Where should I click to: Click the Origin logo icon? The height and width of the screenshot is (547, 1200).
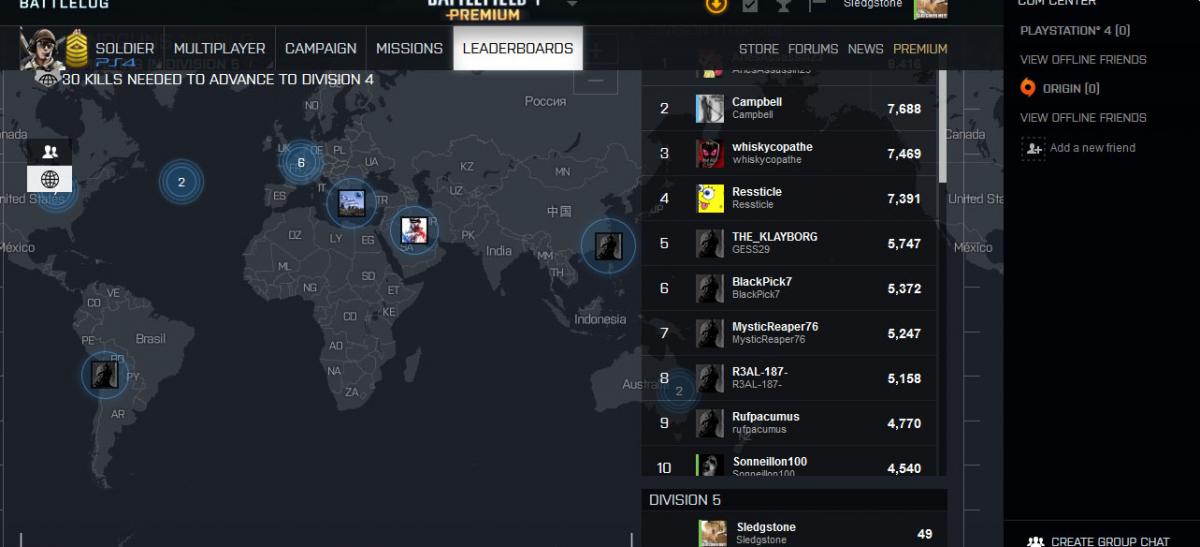point(1028,88)
